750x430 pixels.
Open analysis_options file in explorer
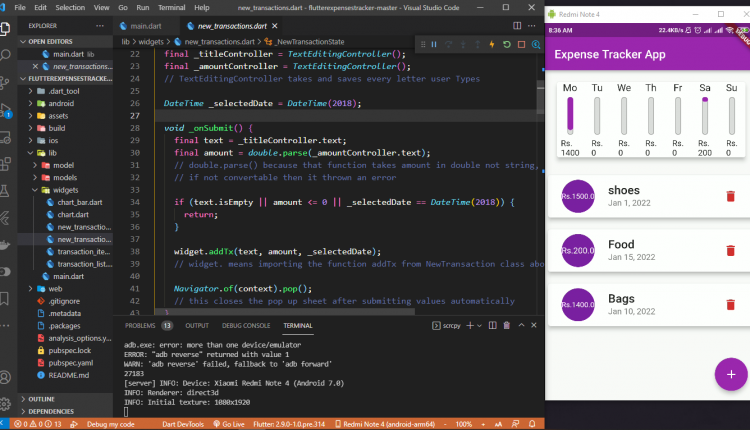(79, 338)
